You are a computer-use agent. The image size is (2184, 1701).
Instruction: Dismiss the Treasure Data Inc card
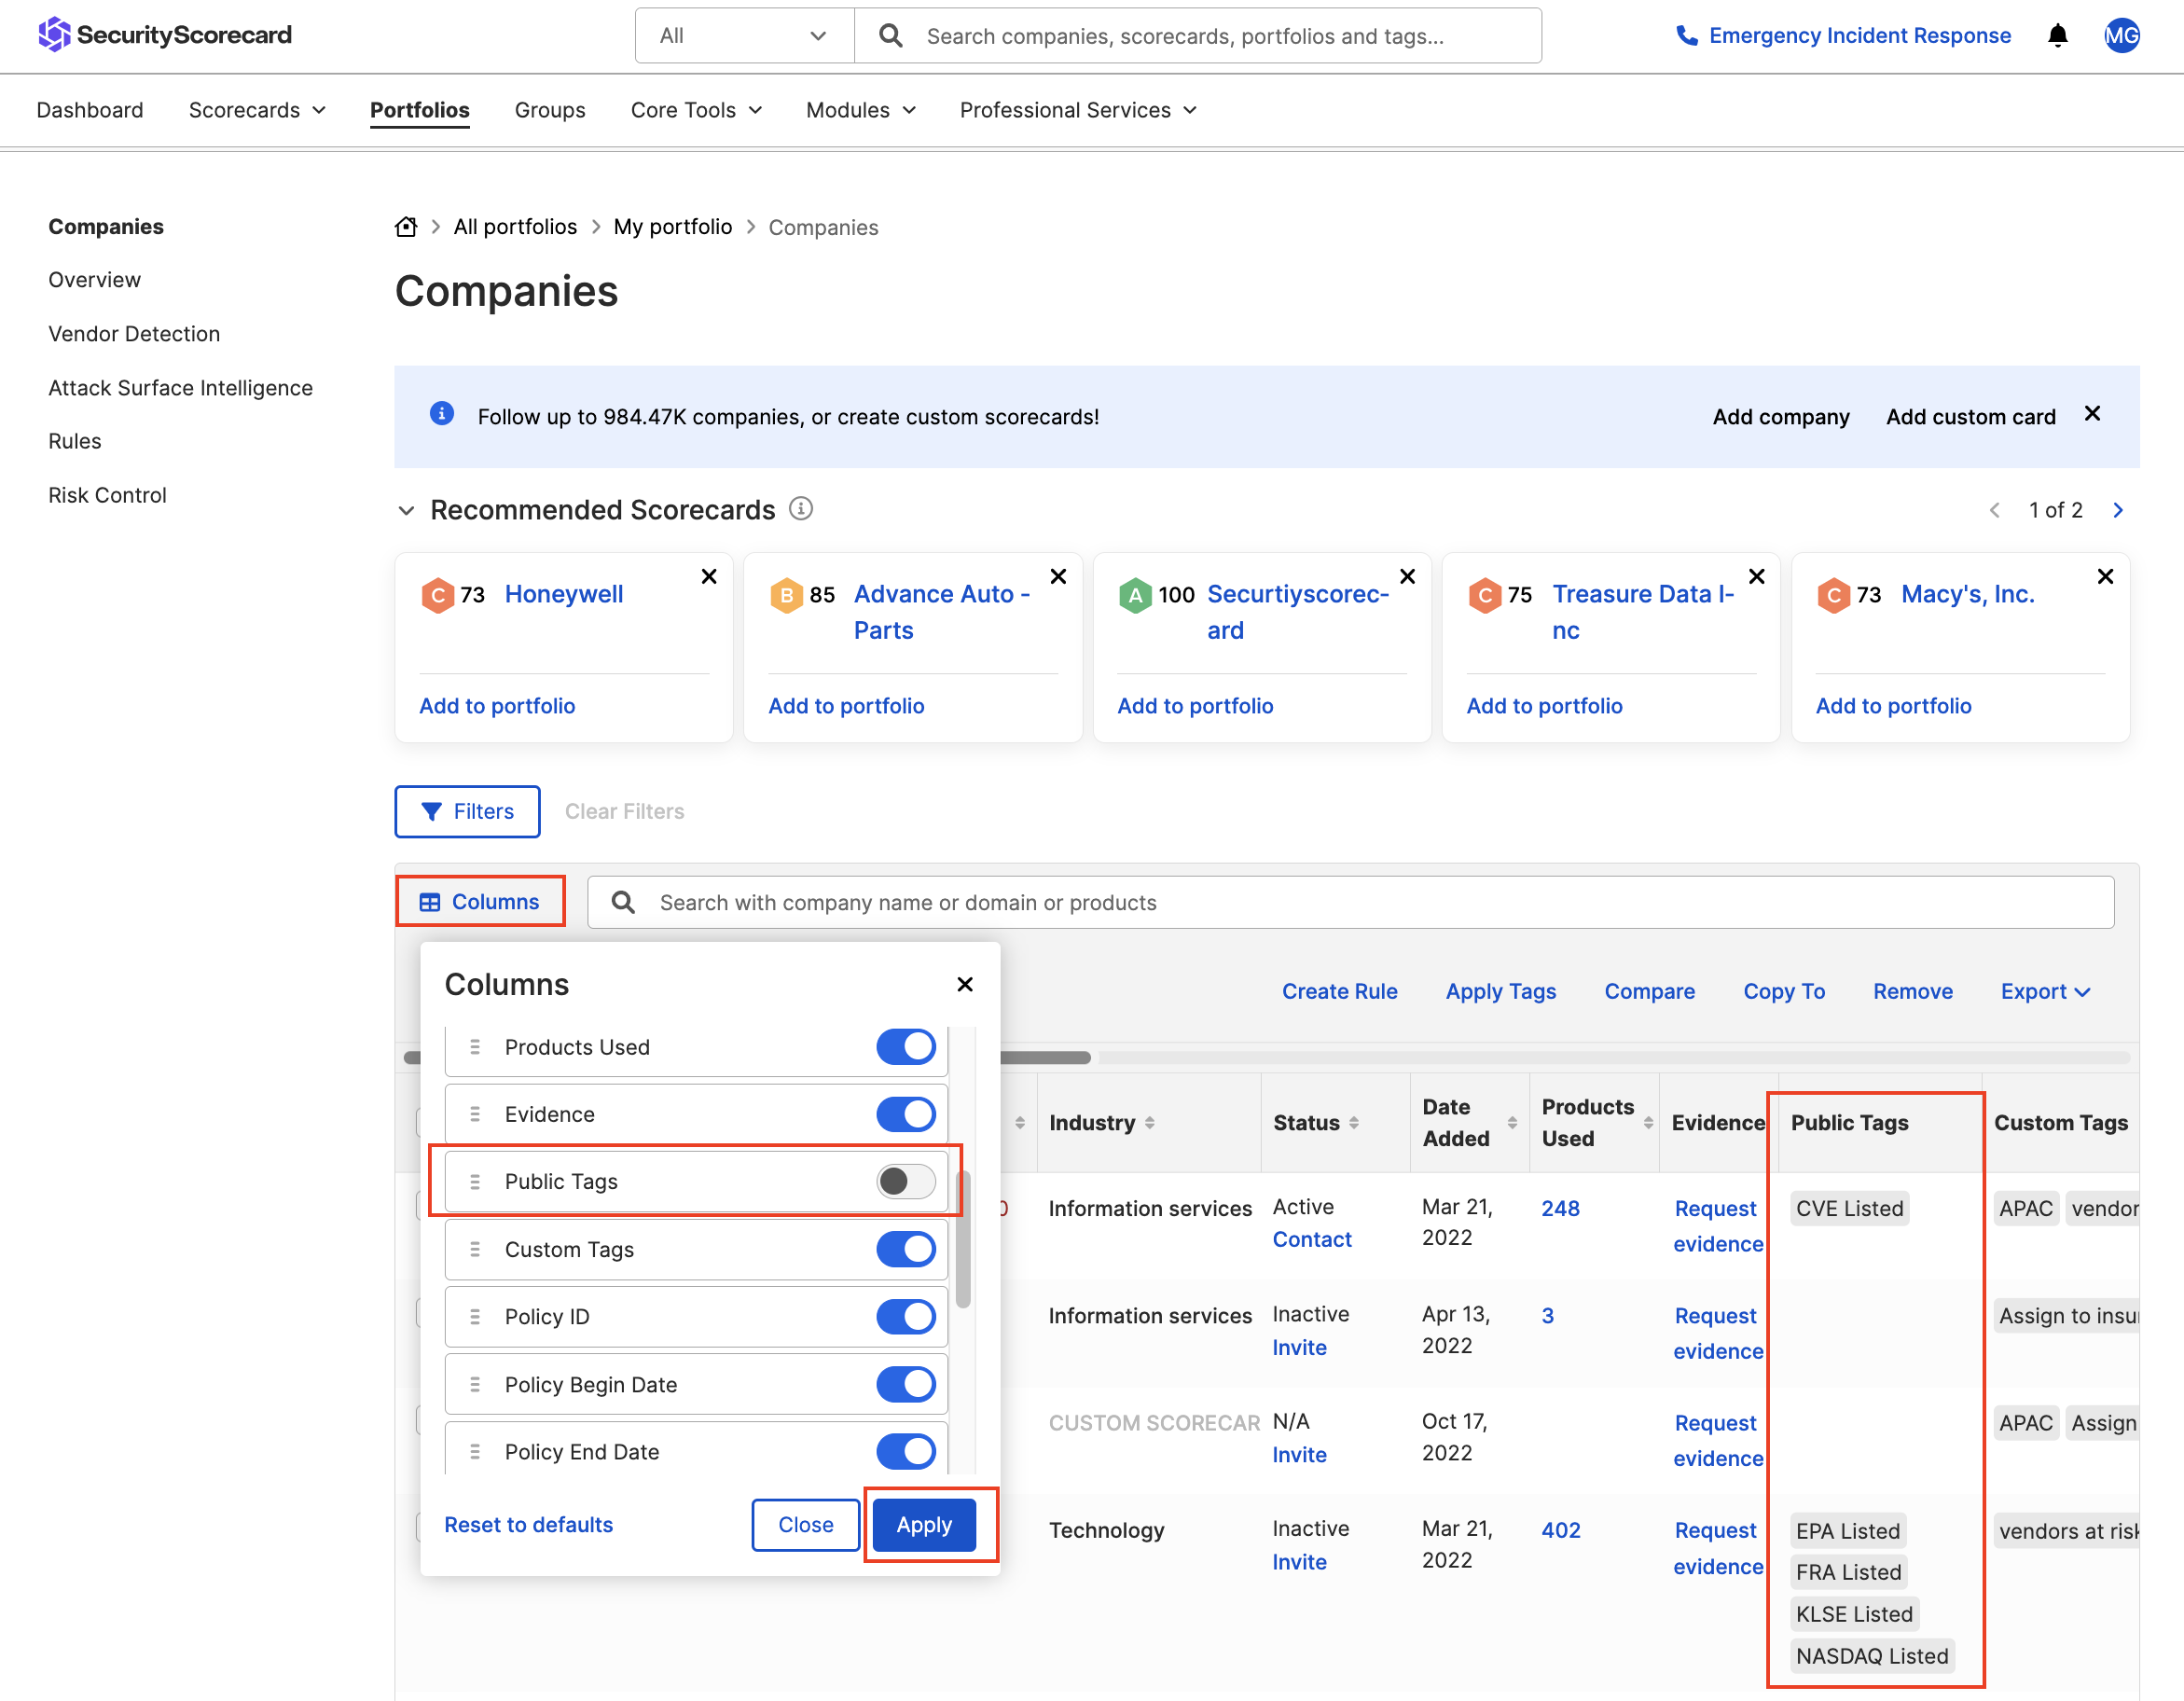pyautogui.click(x=1756, y=576)
